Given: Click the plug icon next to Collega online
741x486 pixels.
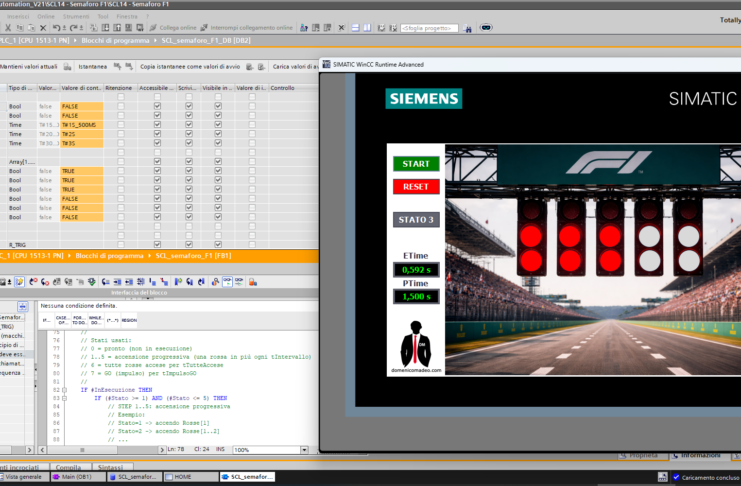Looking at the screenshot, I should pyautogui.click(x=153, y=28).
